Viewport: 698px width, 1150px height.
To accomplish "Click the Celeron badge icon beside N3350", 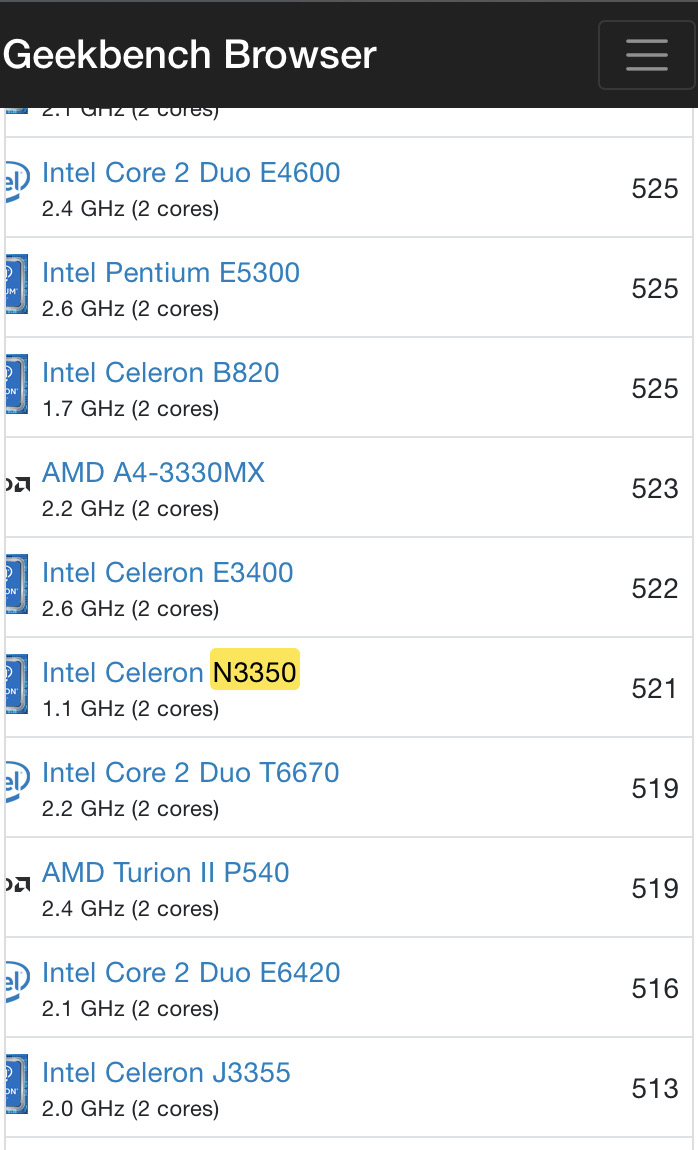I will (15, 683).
